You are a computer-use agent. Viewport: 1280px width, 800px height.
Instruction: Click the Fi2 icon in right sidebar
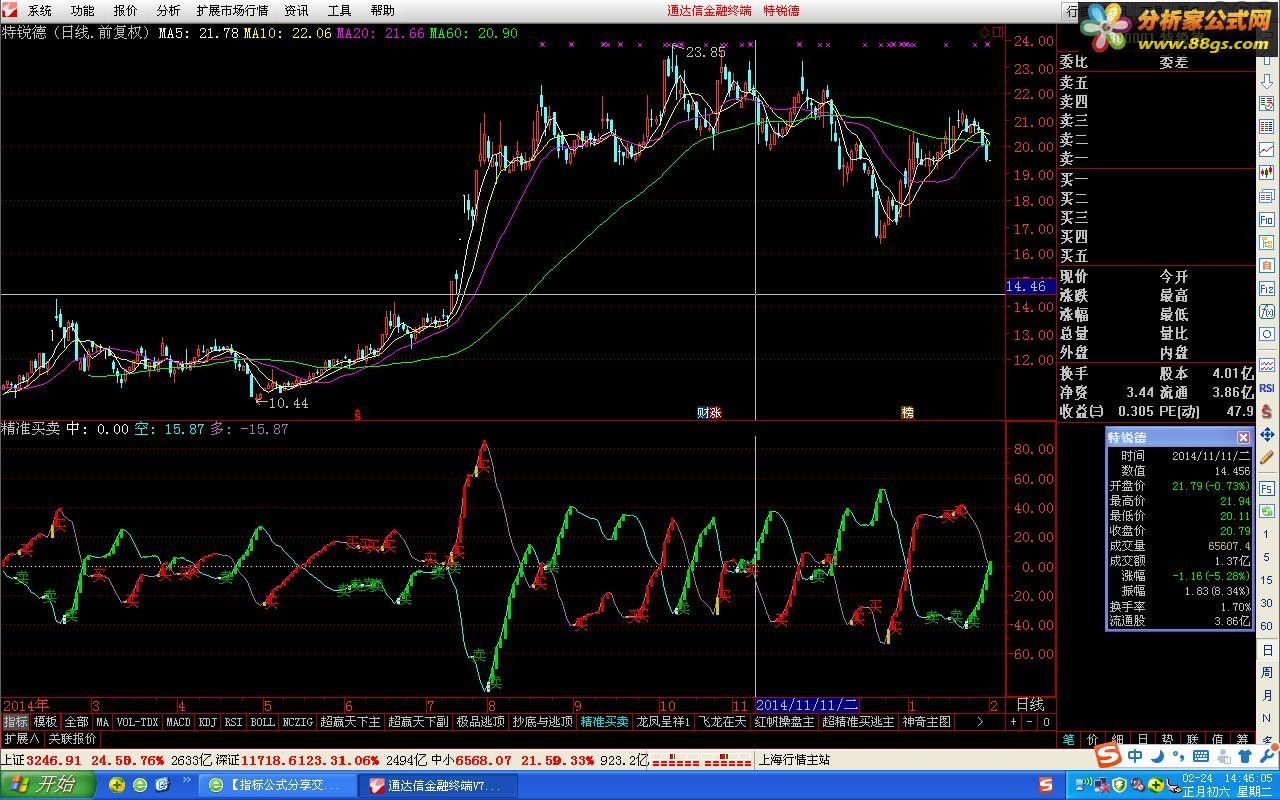pos(1266,289)
